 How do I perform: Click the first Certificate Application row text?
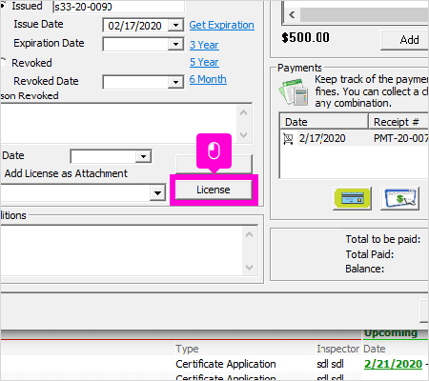pos(226,364)
